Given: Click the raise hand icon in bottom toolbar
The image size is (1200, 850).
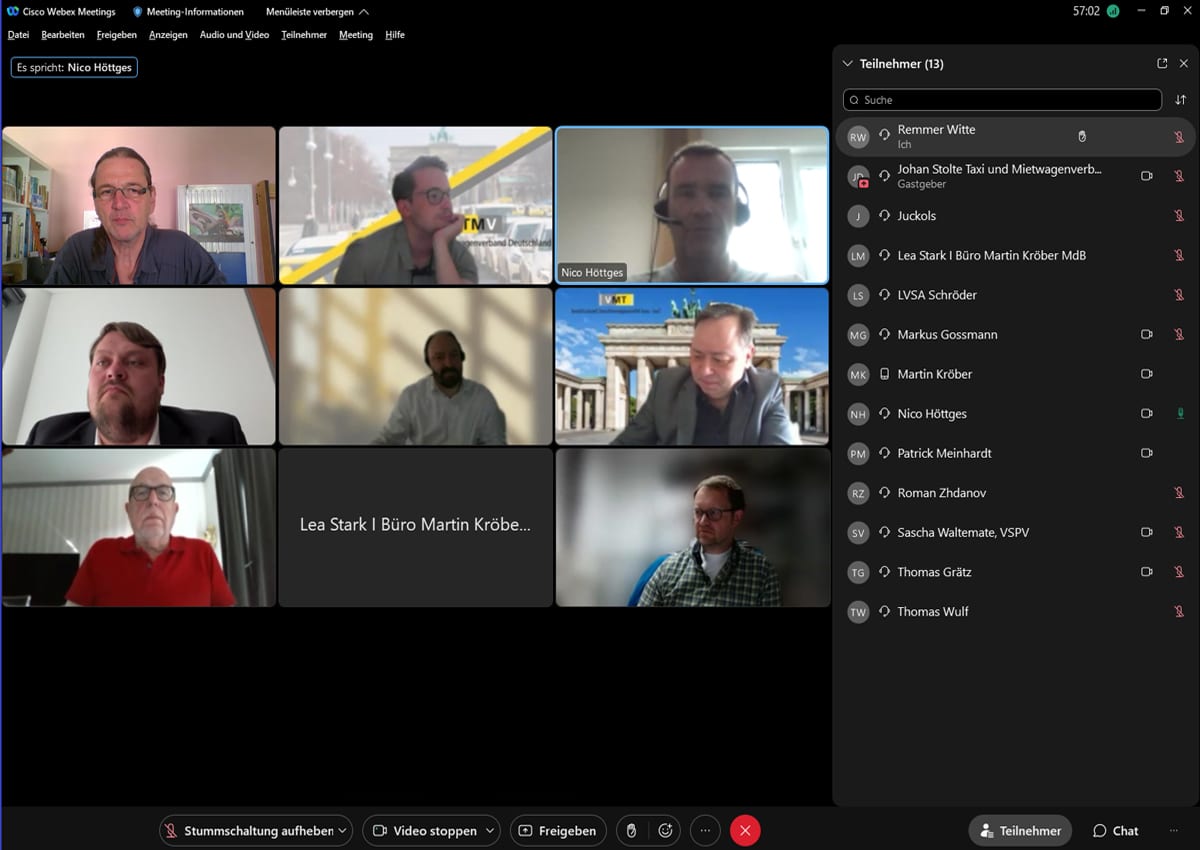Looking at the screenshot, I should tap(631, 830).
